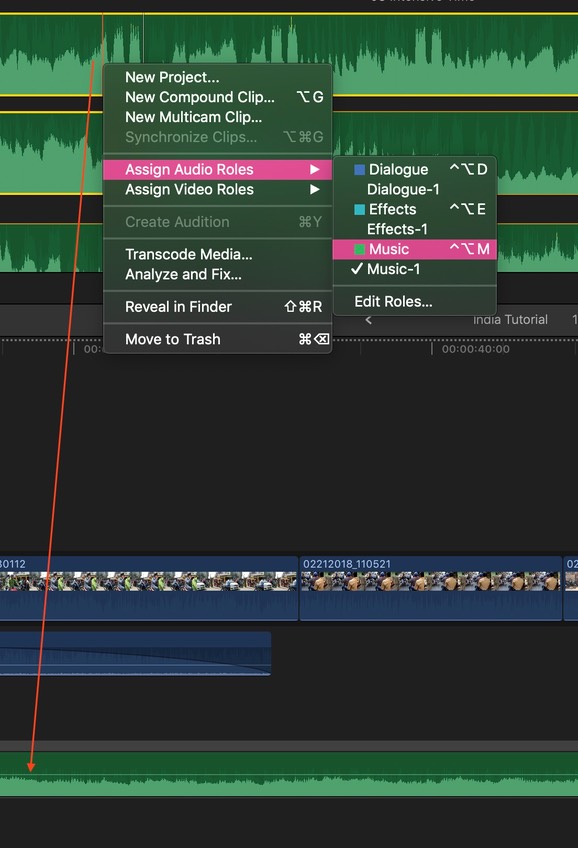
Task: Select New Multicam Clip menu entry
Action: pos(217,117)
